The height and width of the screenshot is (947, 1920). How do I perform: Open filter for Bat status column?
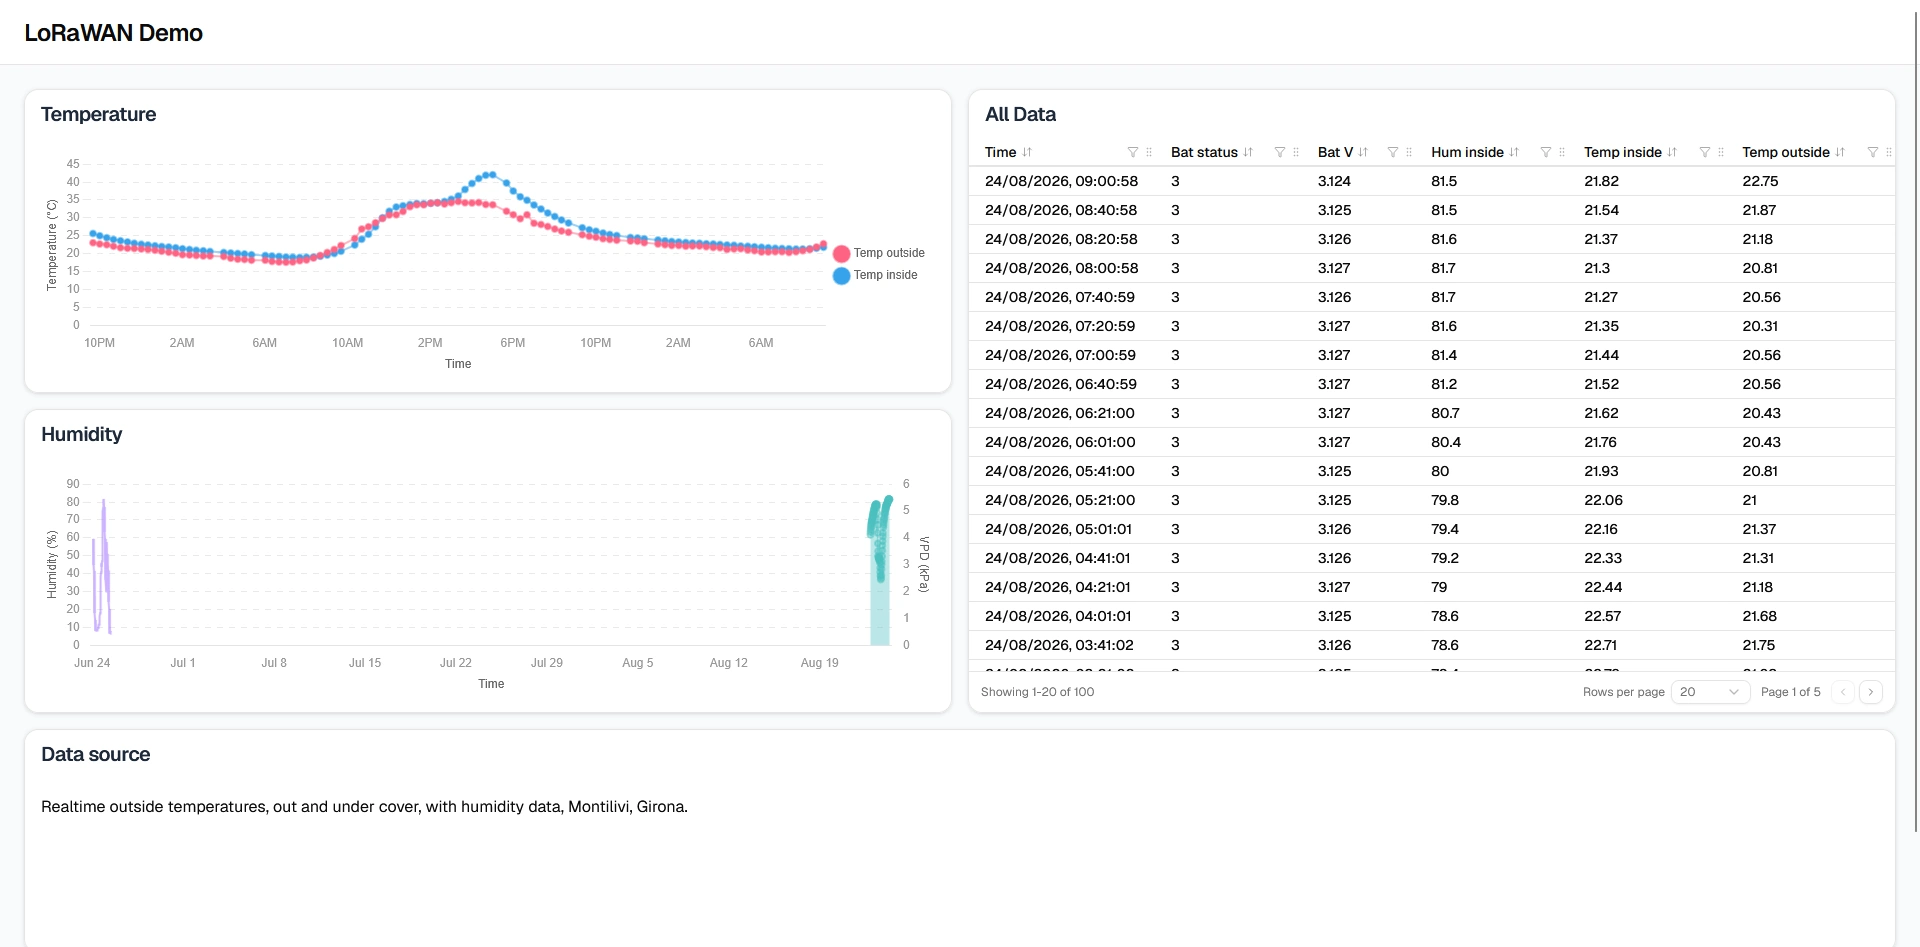pyautogui.click(x=1280, y=152)
